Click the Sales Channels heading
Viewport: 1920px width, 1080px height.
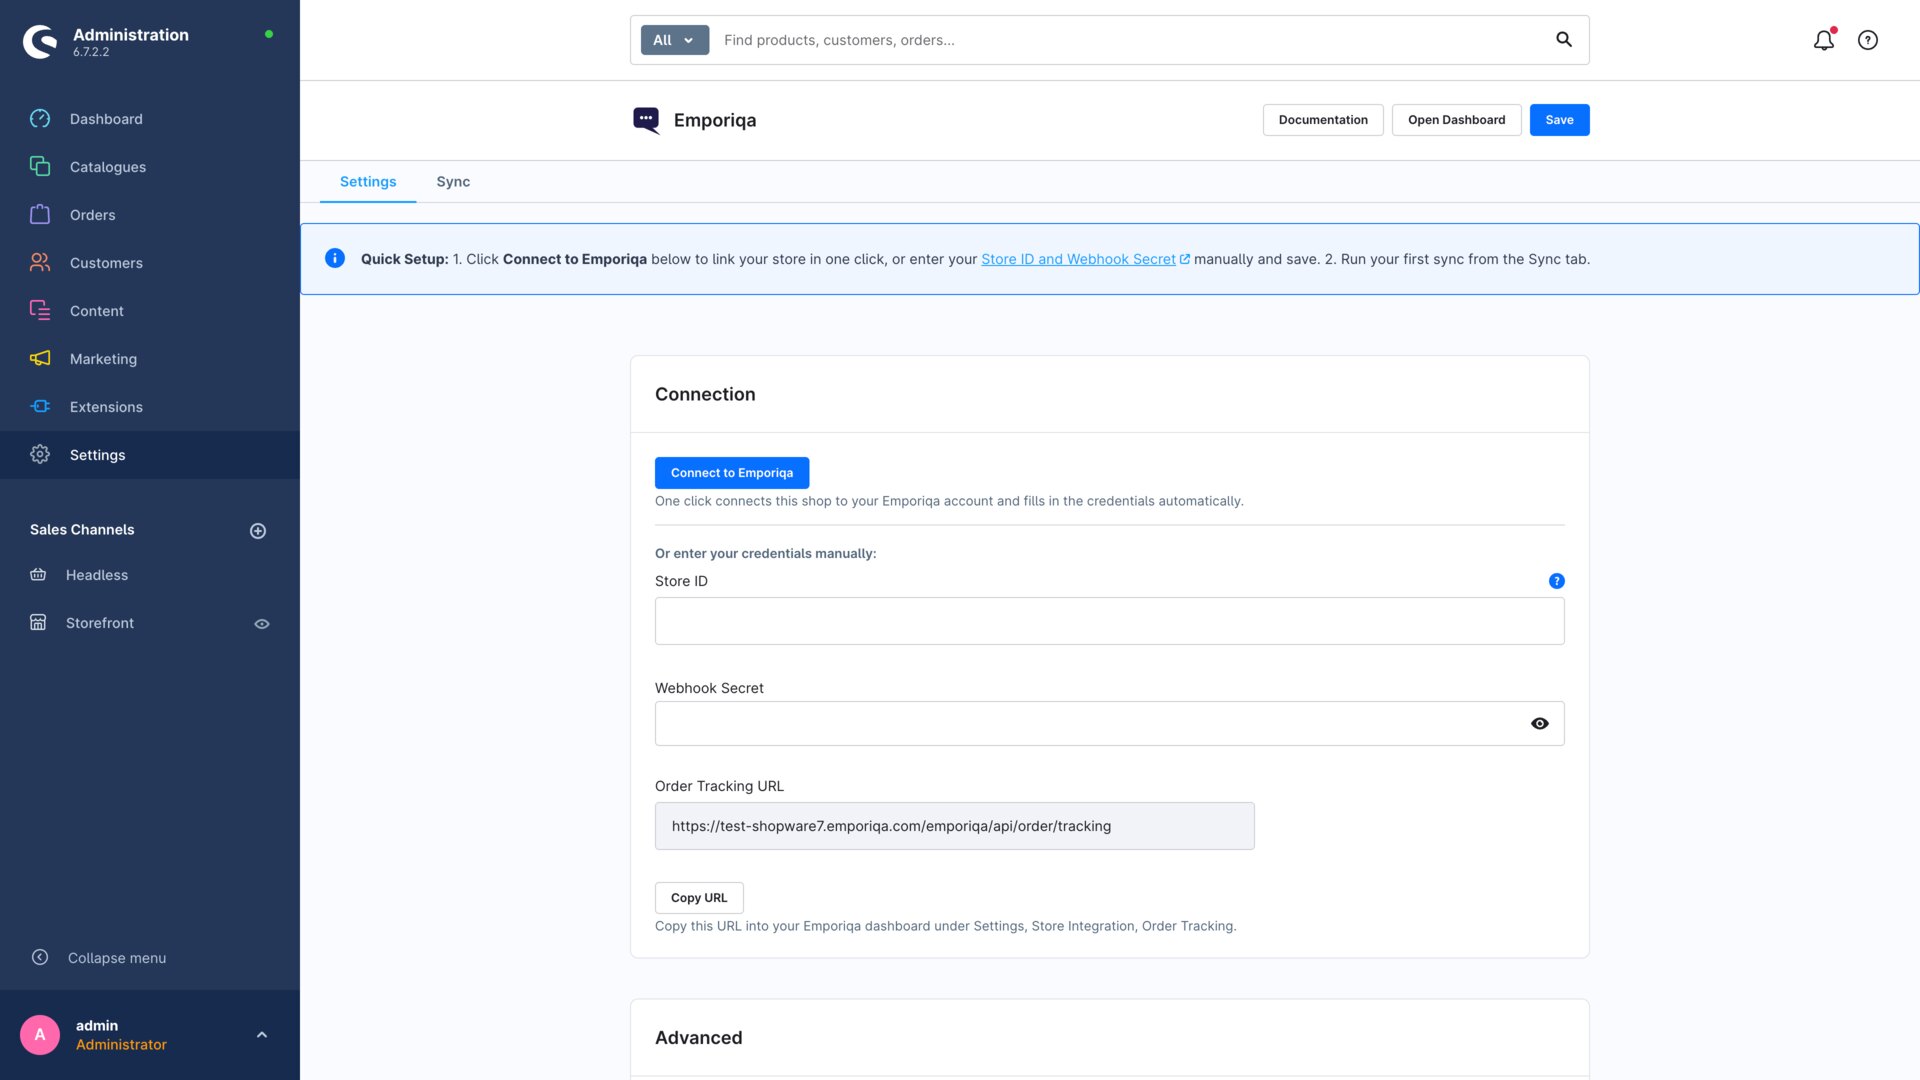[x=82, y=530]
